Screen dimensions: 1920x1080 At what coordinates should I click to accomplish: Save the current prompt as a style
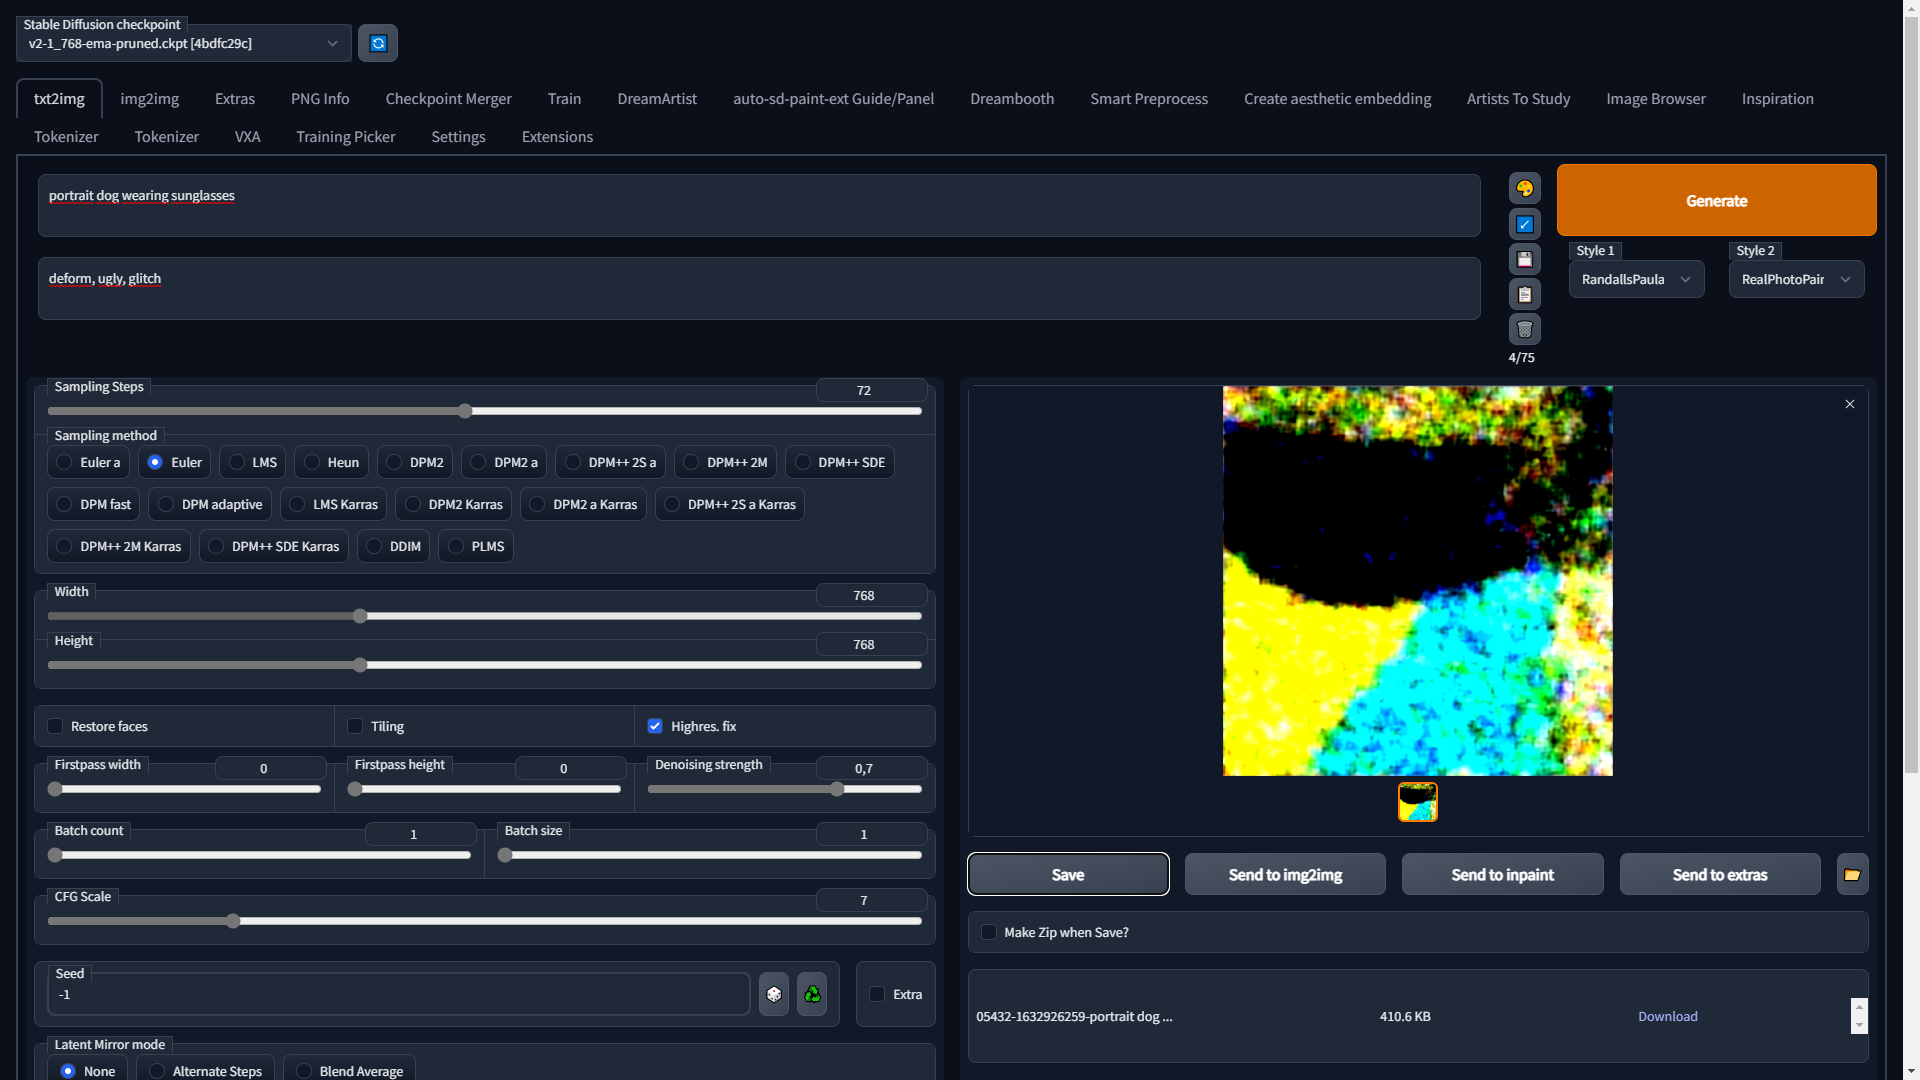point(1524,259)
